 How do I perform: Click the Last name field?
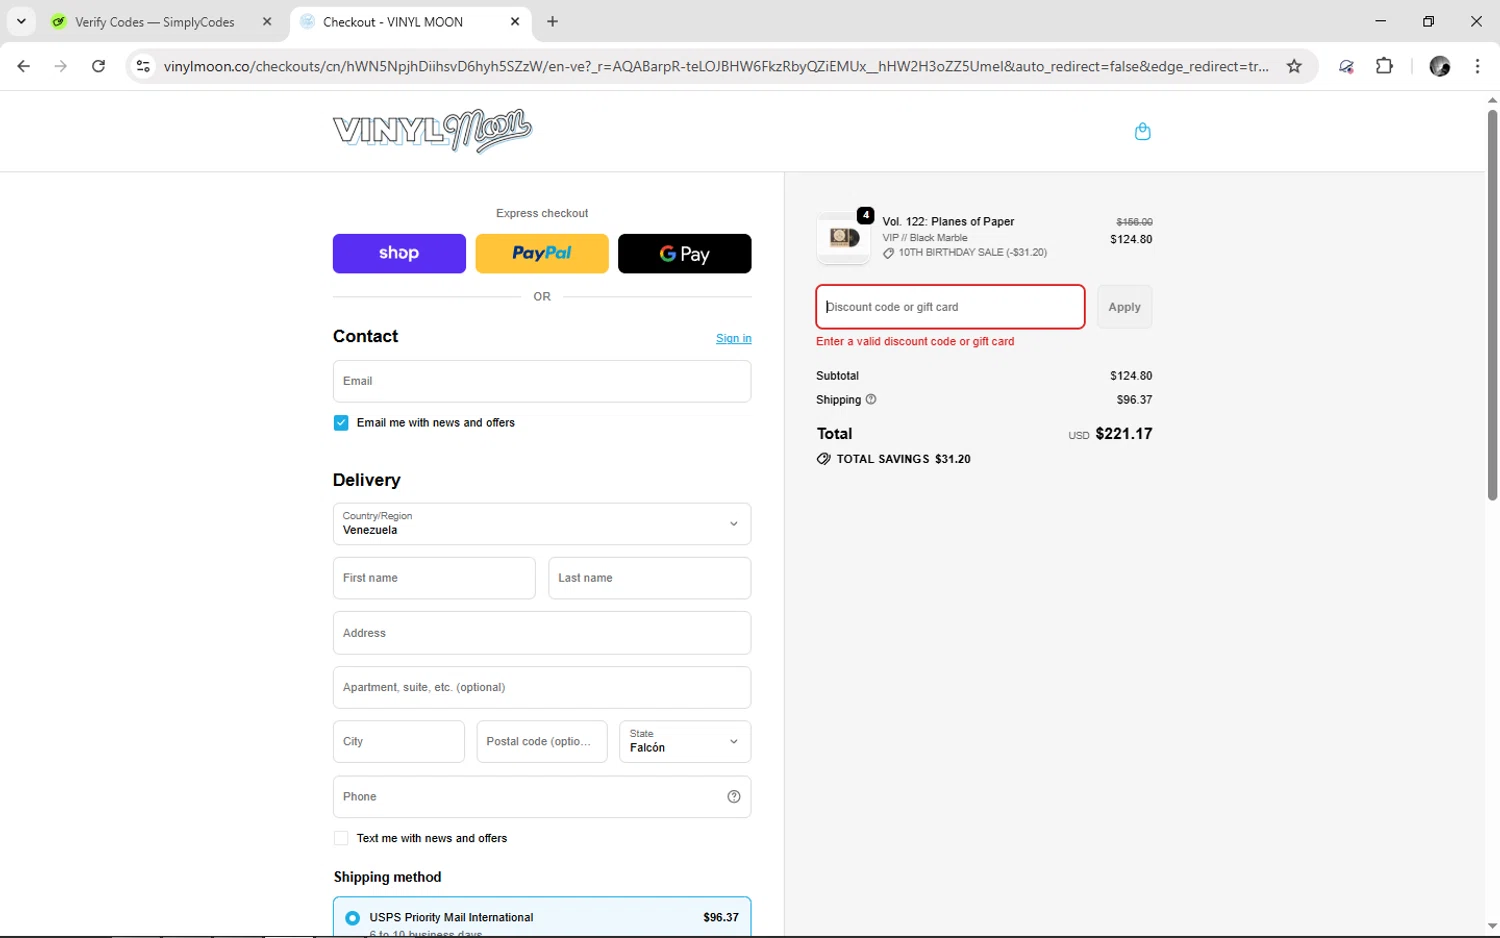coord(650,578)
